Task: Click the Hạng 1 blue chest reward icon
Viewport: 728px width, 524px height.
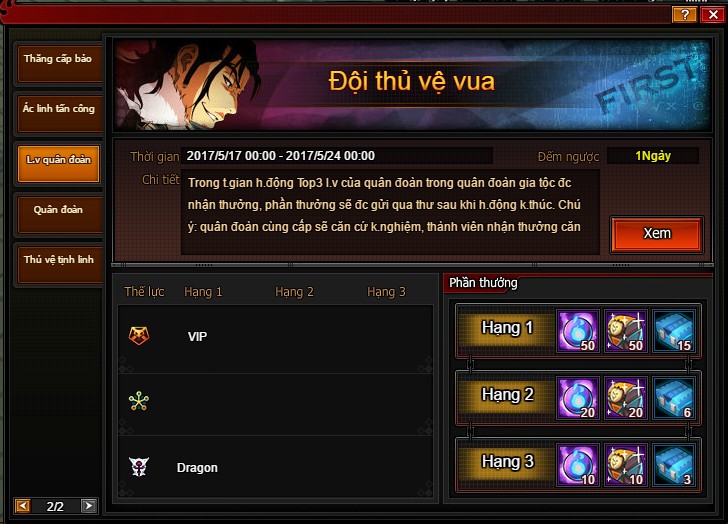Action: coord(674,331)
